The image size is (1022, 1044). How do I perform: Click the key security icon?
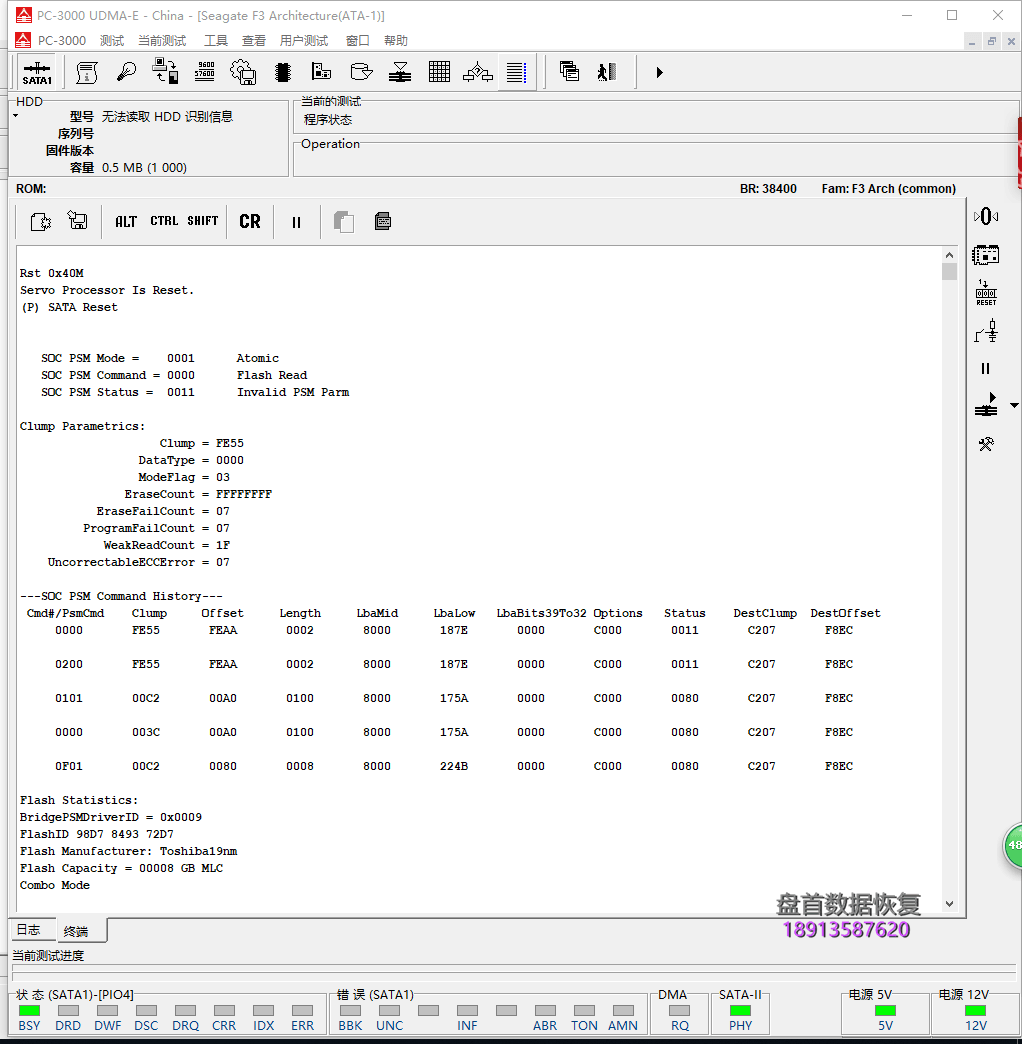tap(127, 71)
